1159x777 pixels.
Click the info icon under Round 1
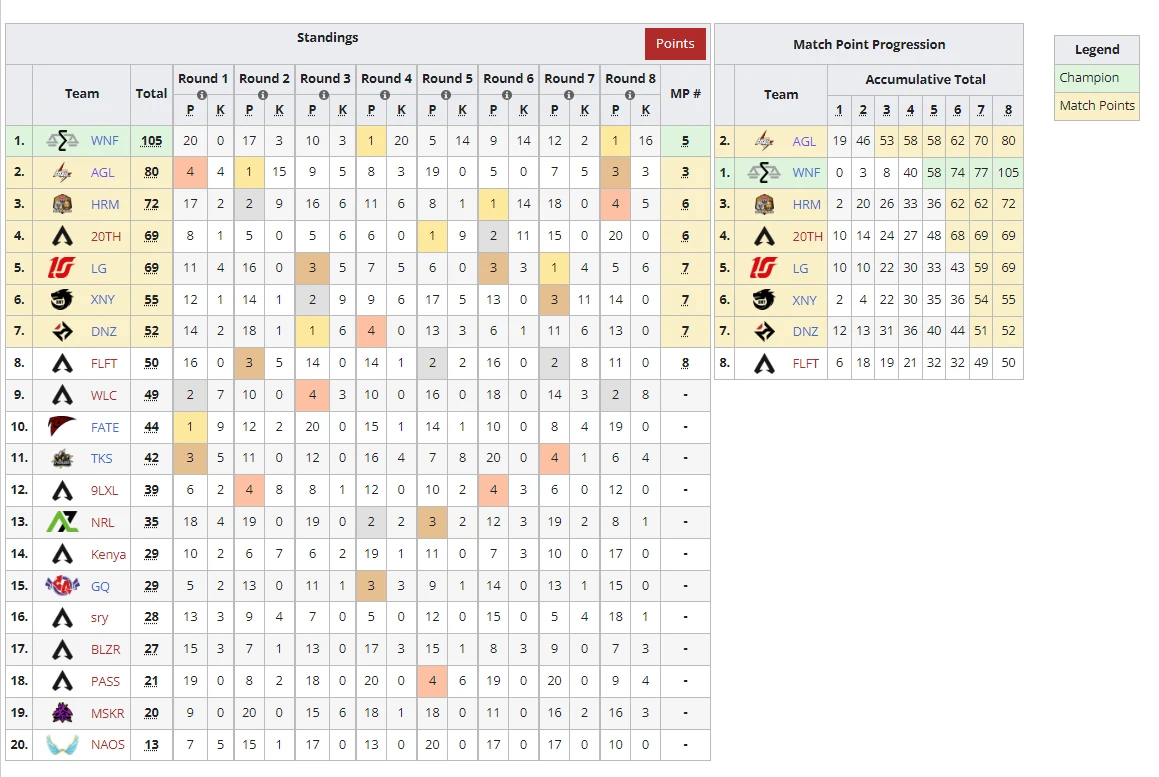coord(203,95)
